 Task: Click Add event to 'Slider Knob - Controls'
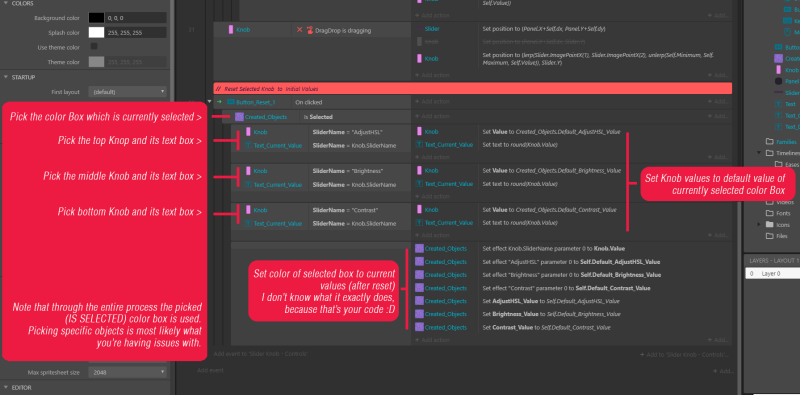[x=260, y=354]
